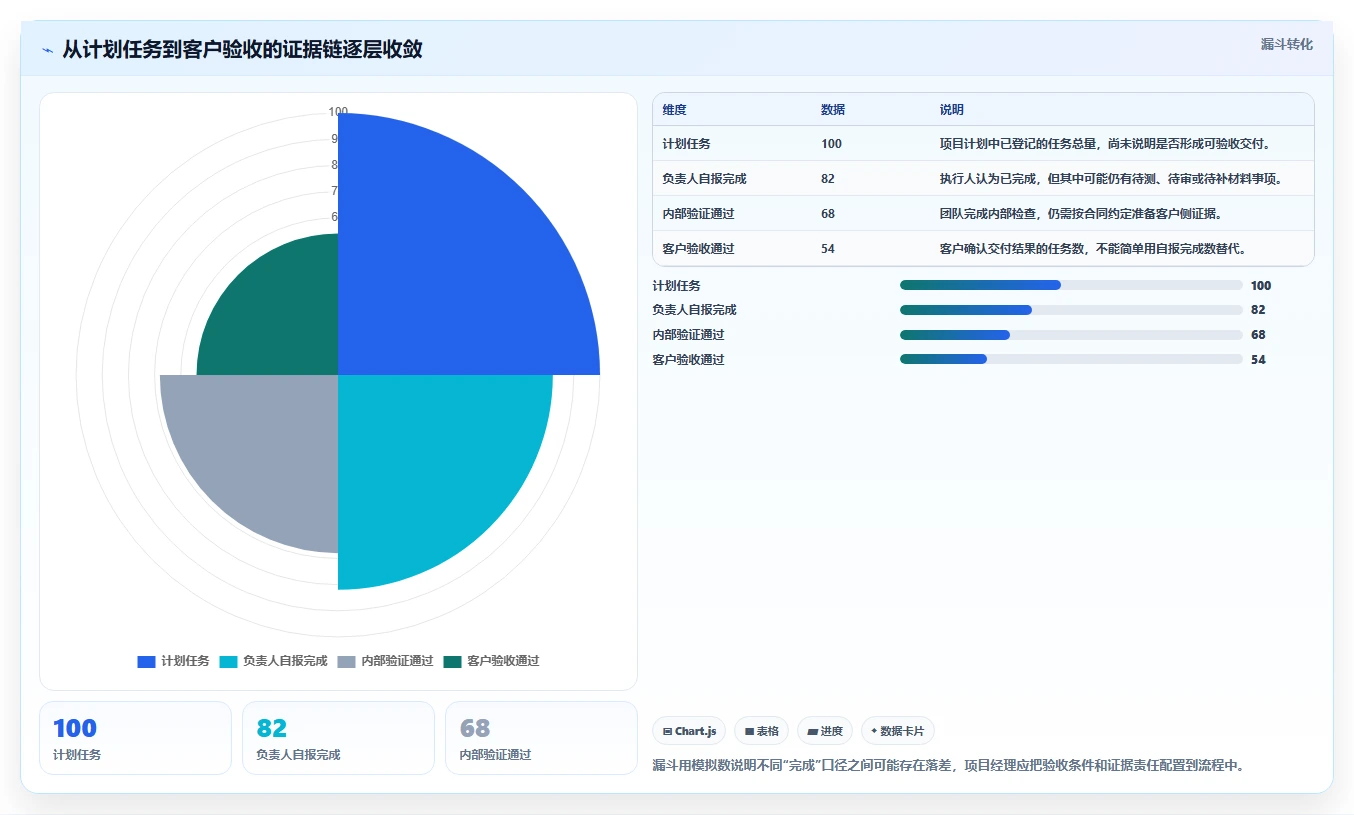
Task: Click the 数据 column header
Action: (x=833, y=110)
